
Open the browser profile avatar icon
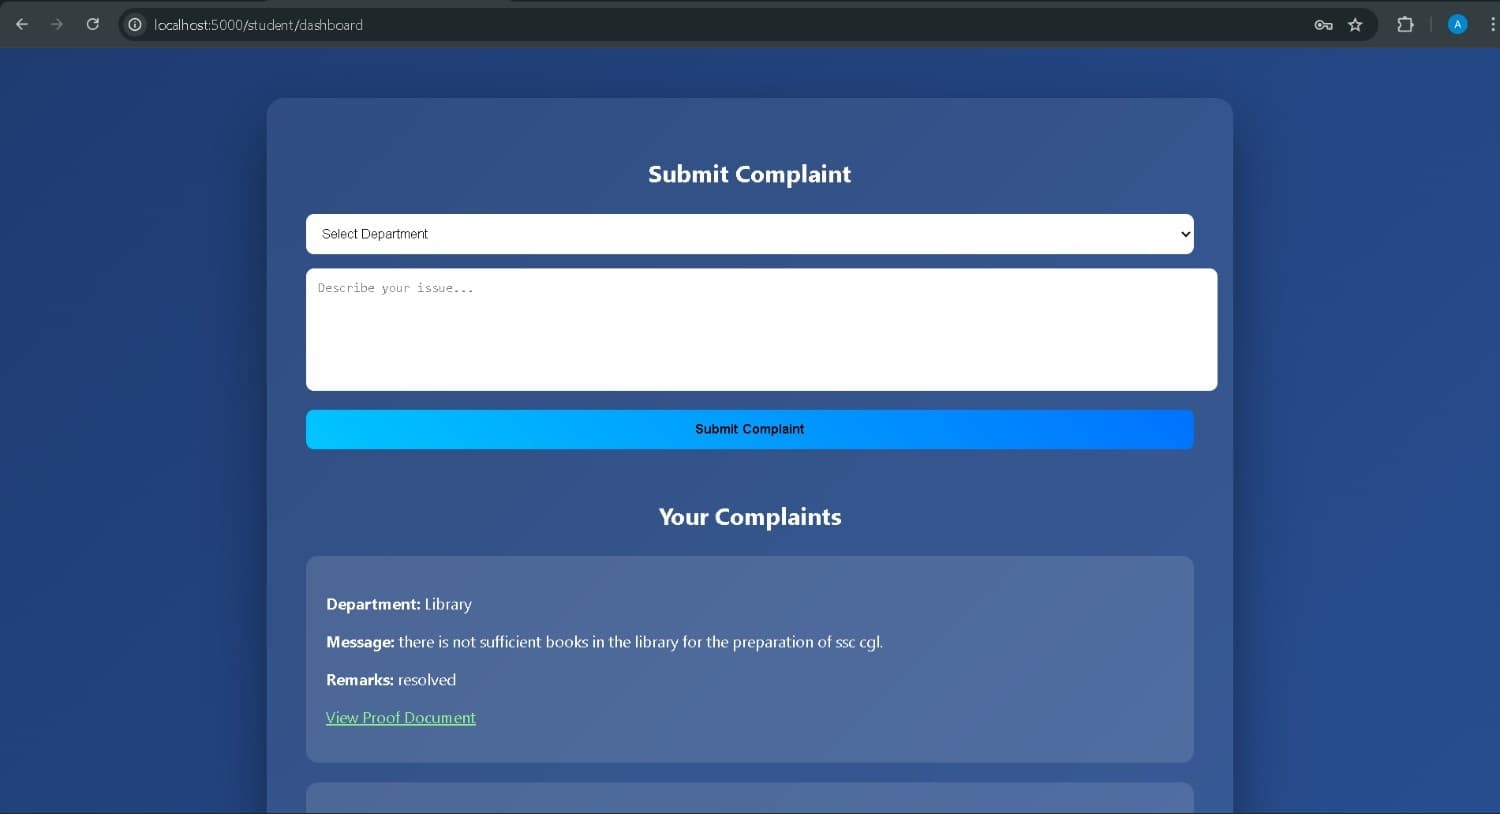pyautogui.click(x=1457, y=24)
